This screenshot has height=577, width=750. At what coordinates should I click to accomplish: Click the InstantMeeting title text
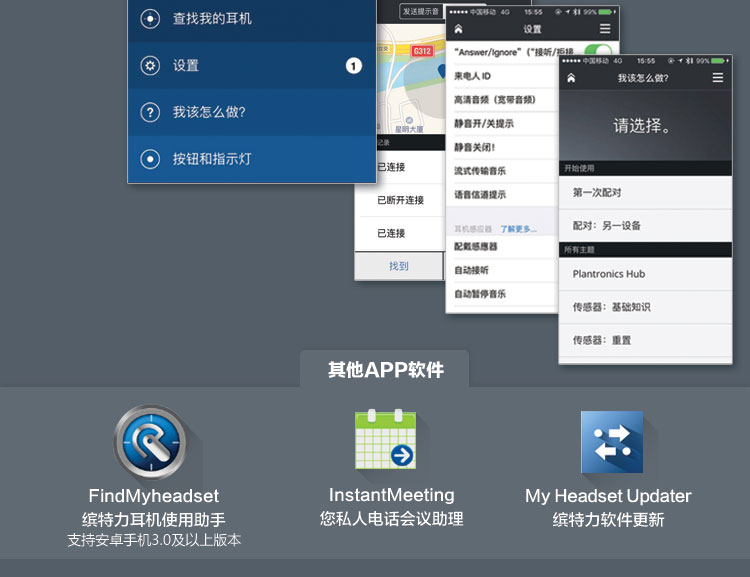pos(391,495)
